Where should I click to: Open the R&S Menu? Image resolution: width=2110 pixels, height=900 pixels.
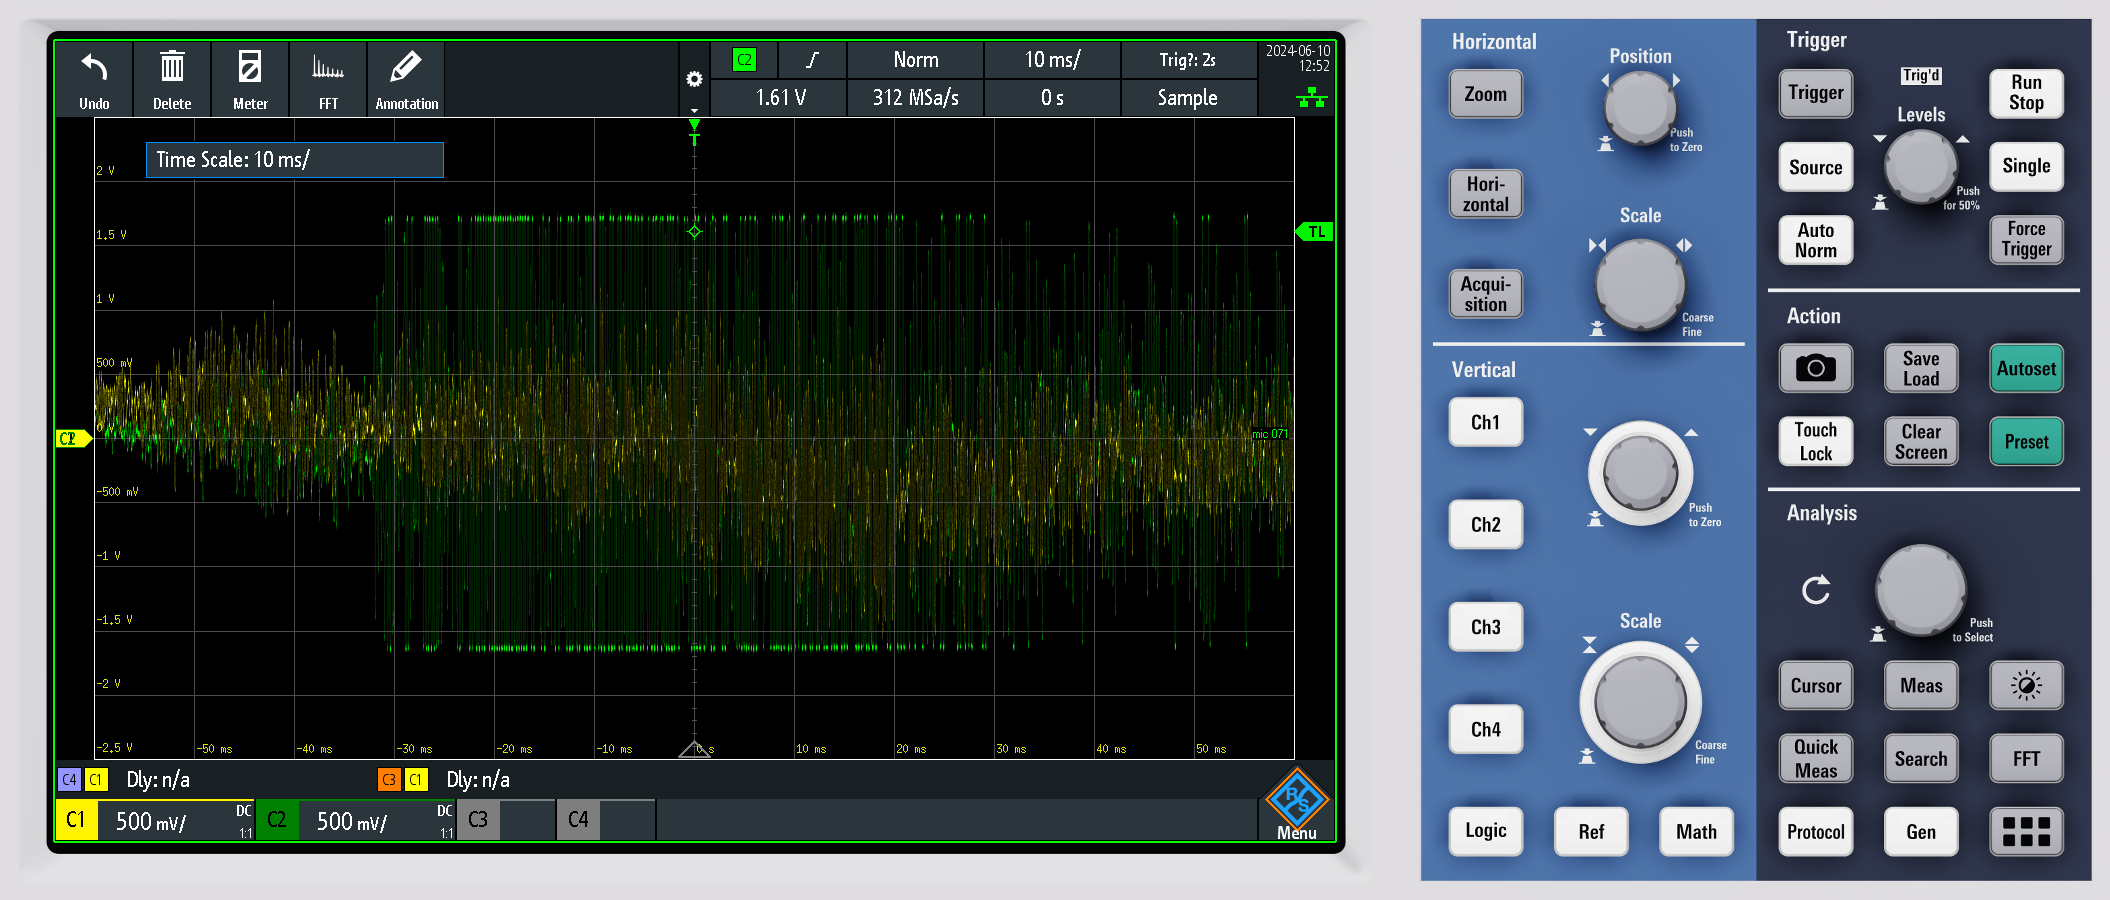[1296, 804]
